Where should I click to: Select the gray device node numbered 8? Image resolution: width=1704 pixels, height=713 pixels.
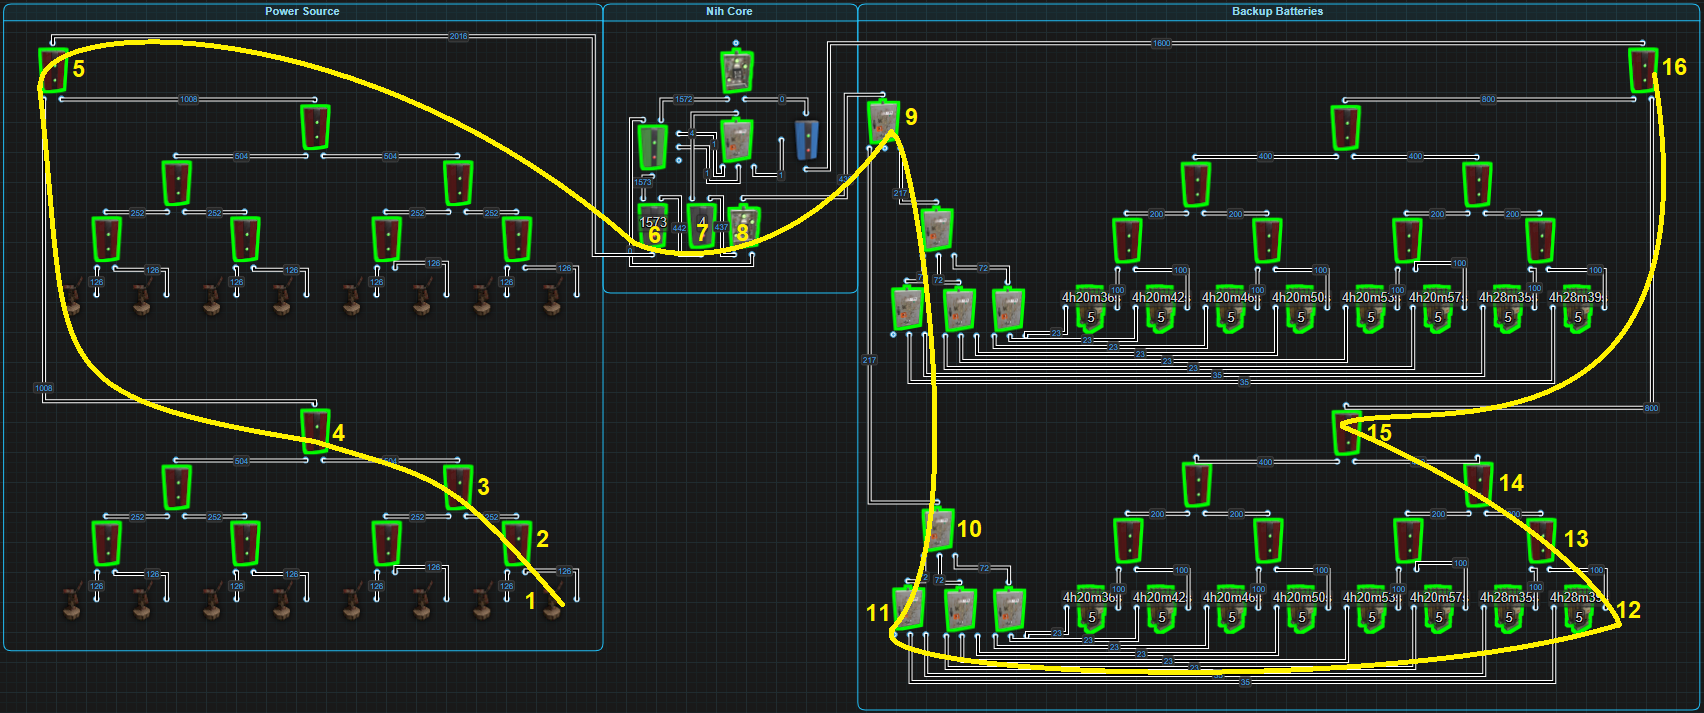pos(743,227)
